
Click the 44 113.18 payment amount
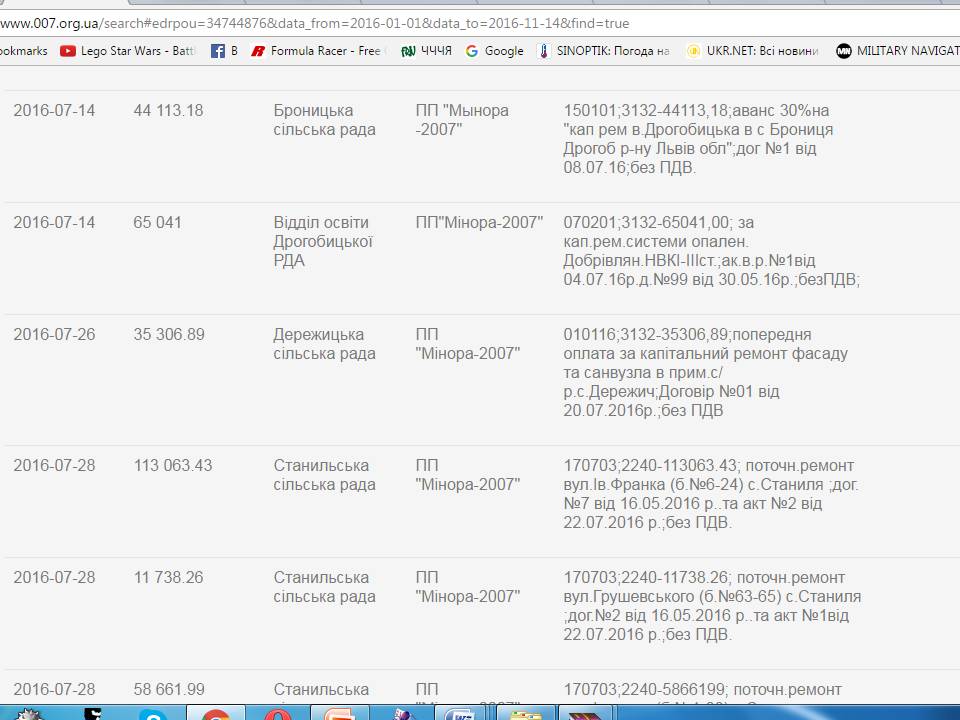pos(168,110)
